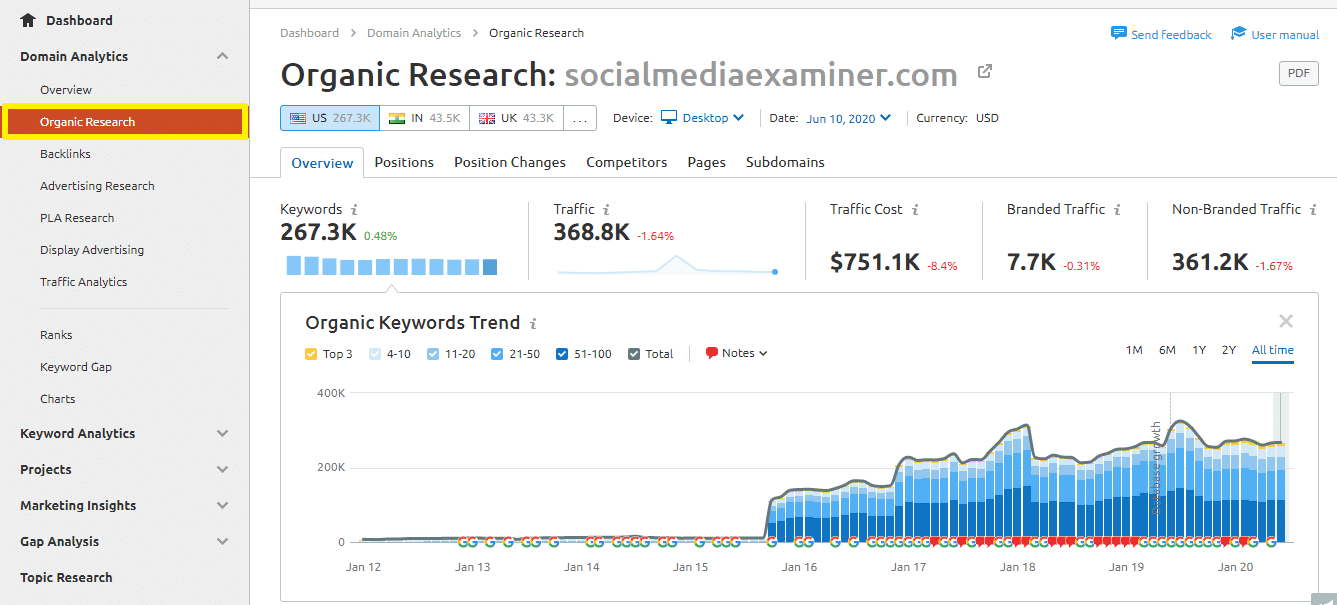Click the info icon beside Keywords
1337x605 pixels.
click(x=354, y=210)
